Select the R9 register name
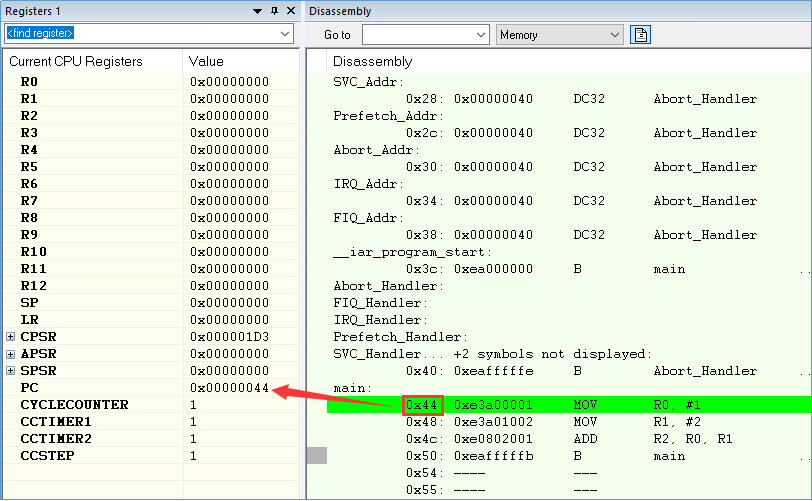 (29, 235)
